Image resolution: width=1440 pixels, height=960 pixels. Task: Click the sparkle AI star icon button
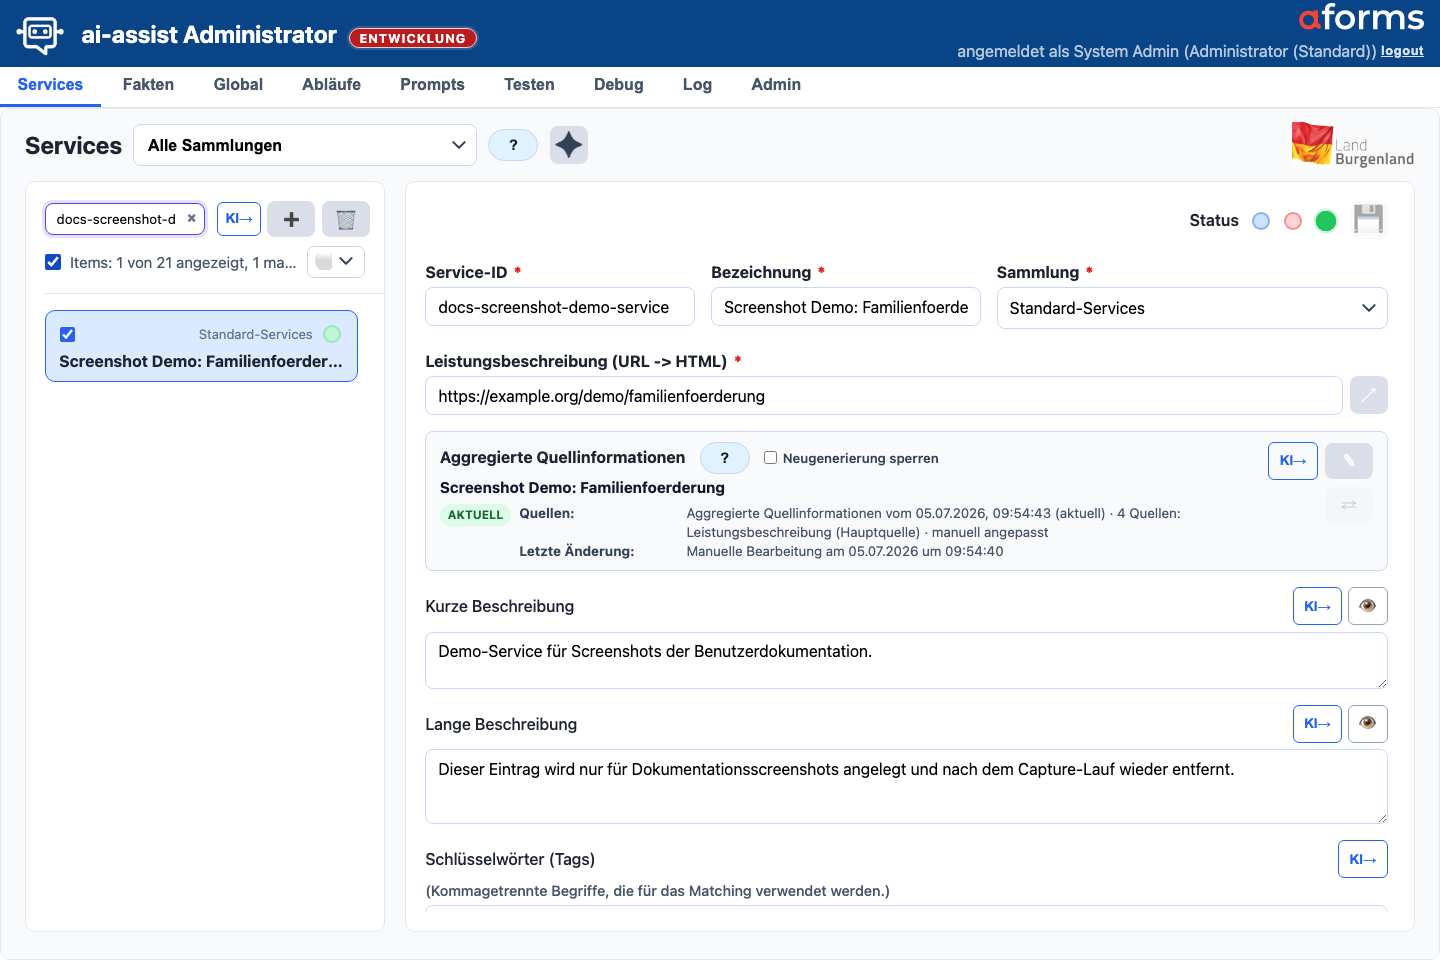[569, 145]
